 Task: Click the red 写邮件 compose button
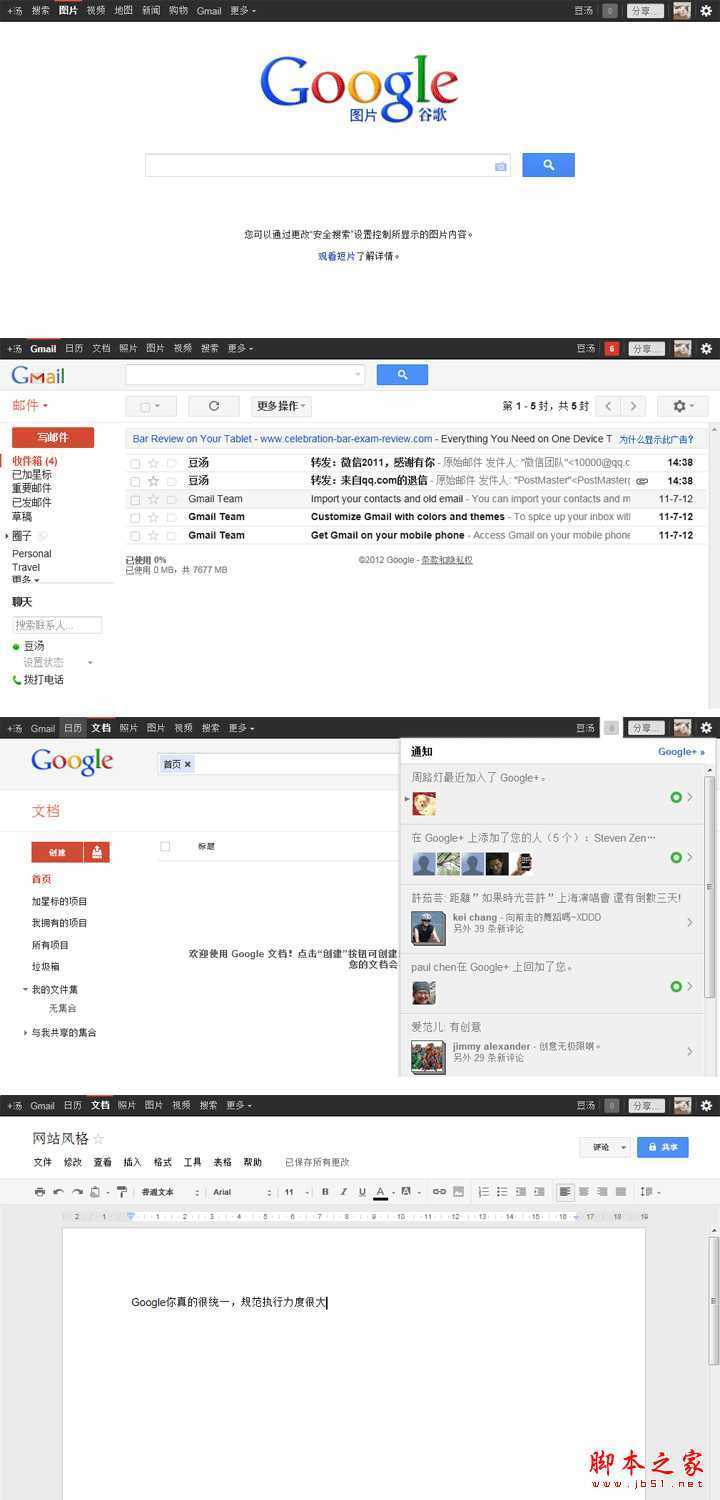pyautogui.click(x=53, y=437)
